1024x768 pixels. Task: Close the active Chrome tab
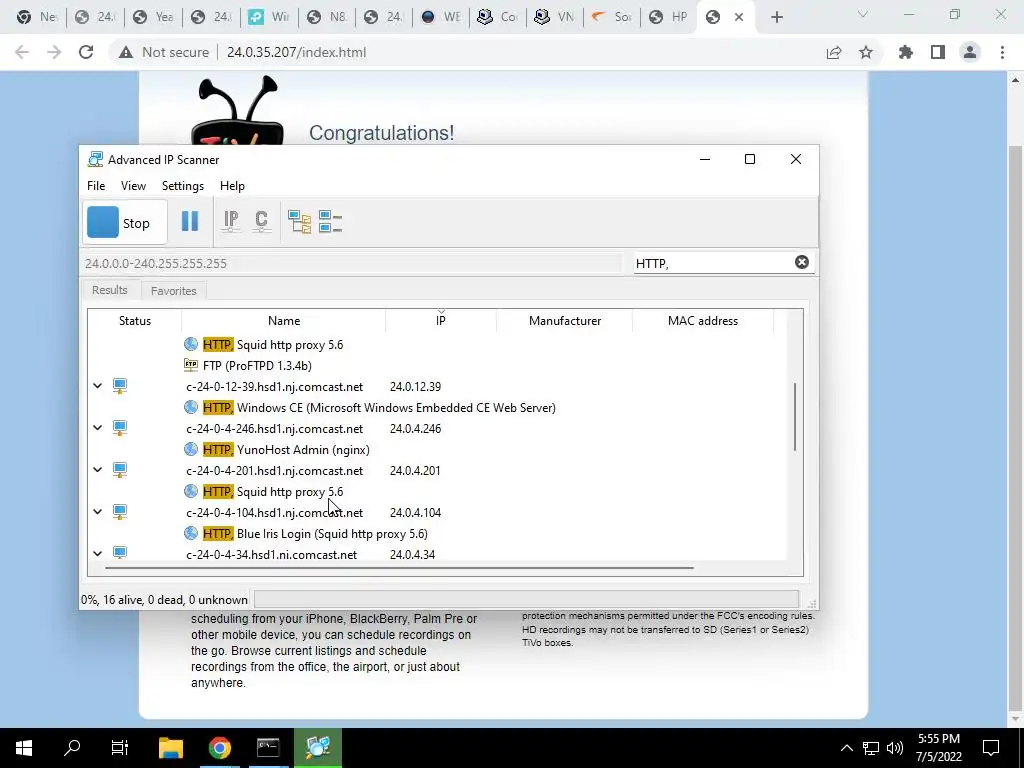[739, 18]
